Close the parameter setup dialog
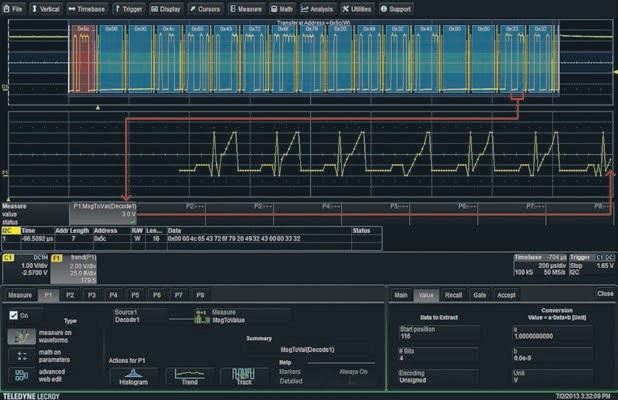Image resolution: width=618 pixels, height=400 pixels. pyautogui.click(x=605, y=294)
